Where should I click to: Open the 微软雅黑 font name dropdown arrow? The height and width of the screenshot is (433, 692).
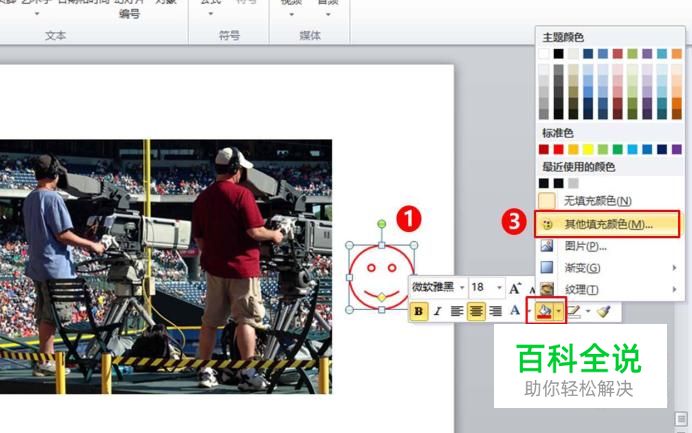(x=462, y=288)
